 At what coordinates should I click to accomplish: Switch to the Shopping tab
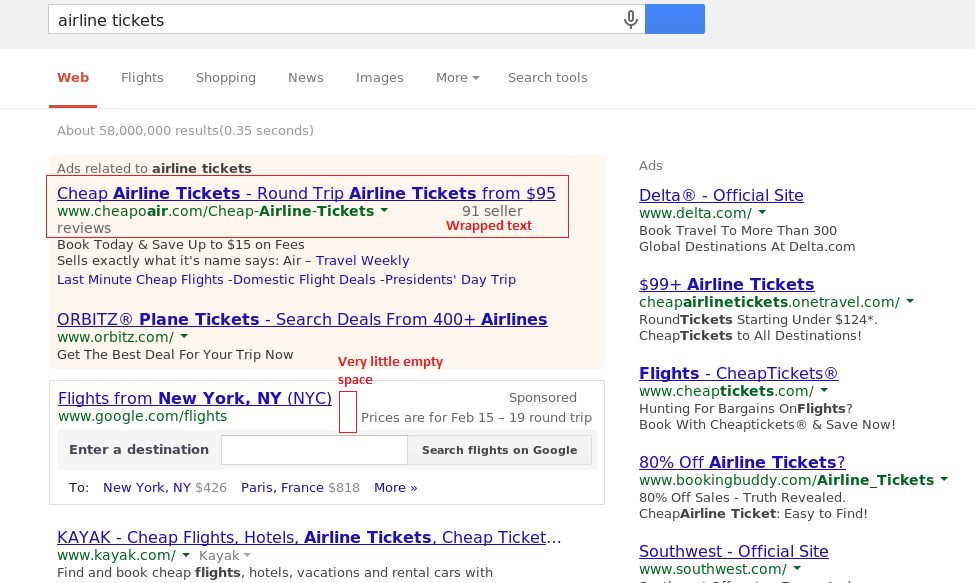[226, 78]
